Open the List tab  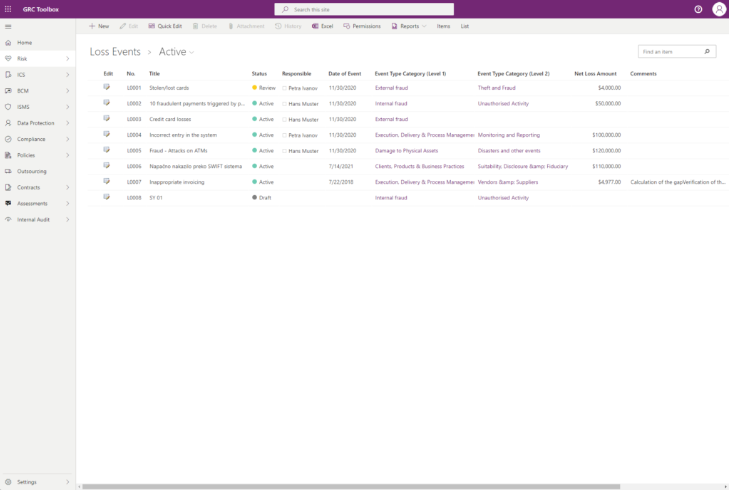click(x=464, y=26)
